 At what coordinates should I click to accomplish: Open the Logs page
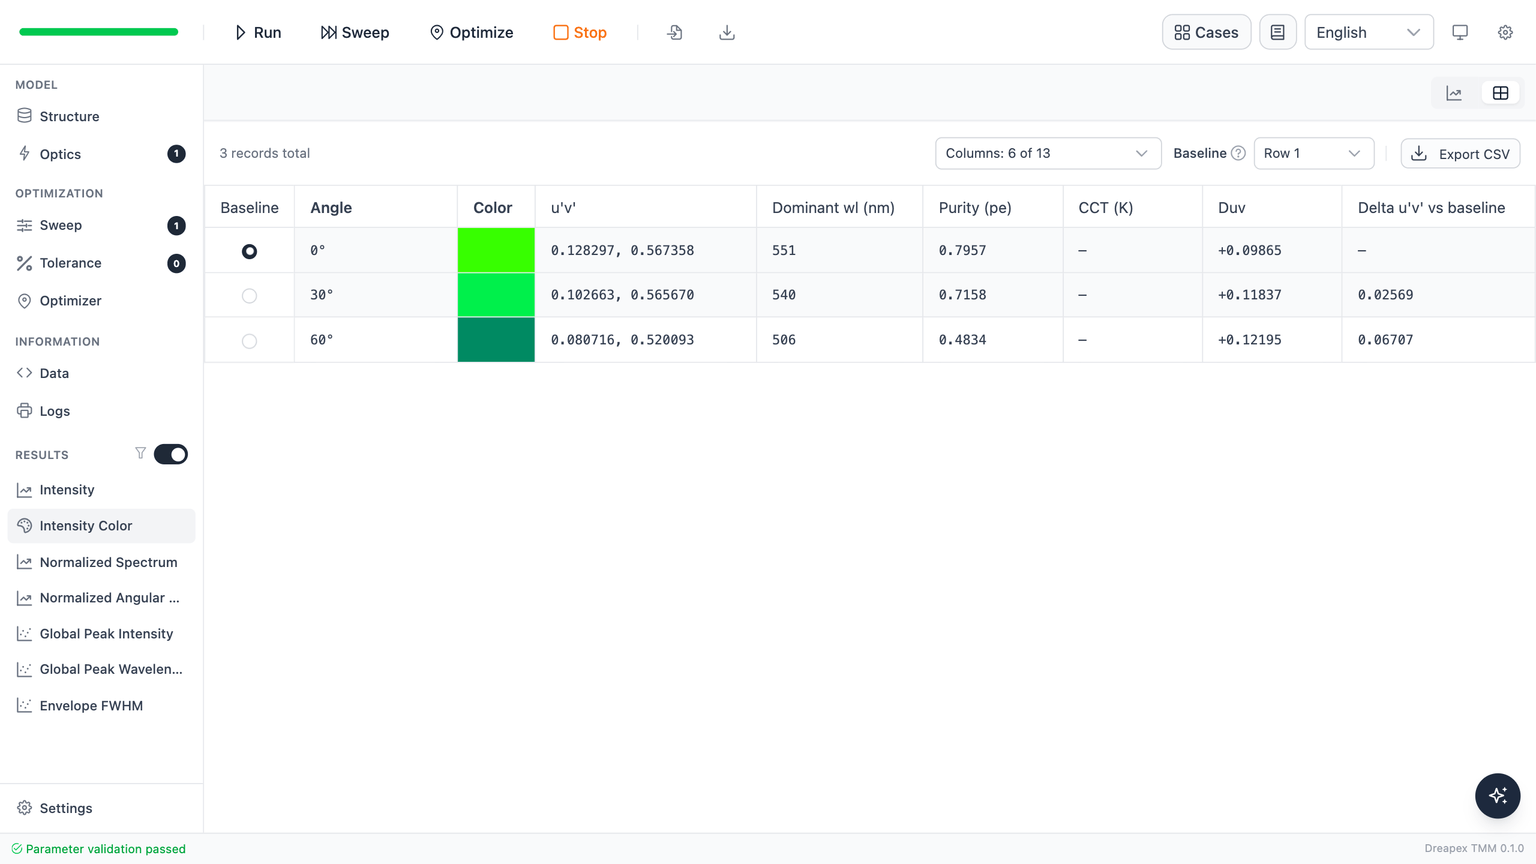pyautogui.click(x=101, y=411)
